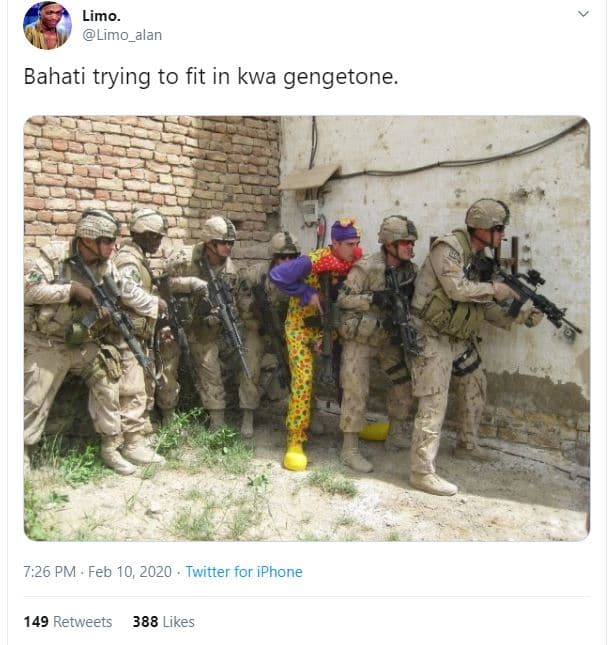
Task: View the 149 Retweets list
Action: 68,622
